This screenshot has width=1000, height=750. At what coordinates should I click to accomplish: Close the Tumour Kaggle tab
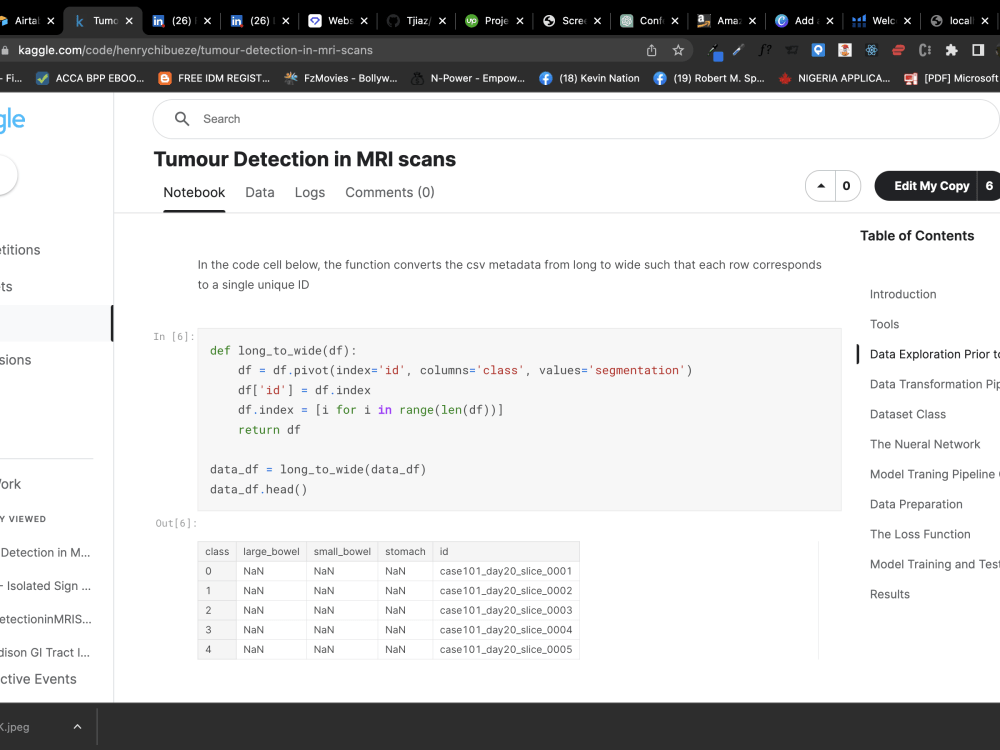coord(129,21)
